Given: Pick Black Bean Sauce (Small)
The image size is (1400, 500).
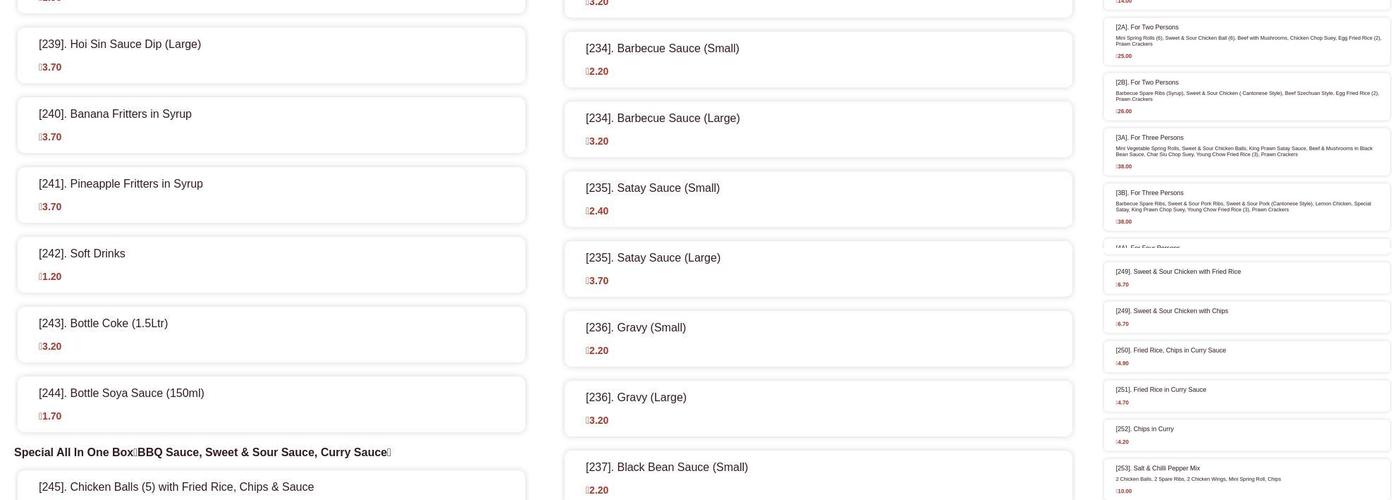Looking at the screenshot, I should (x=818, y=476).
